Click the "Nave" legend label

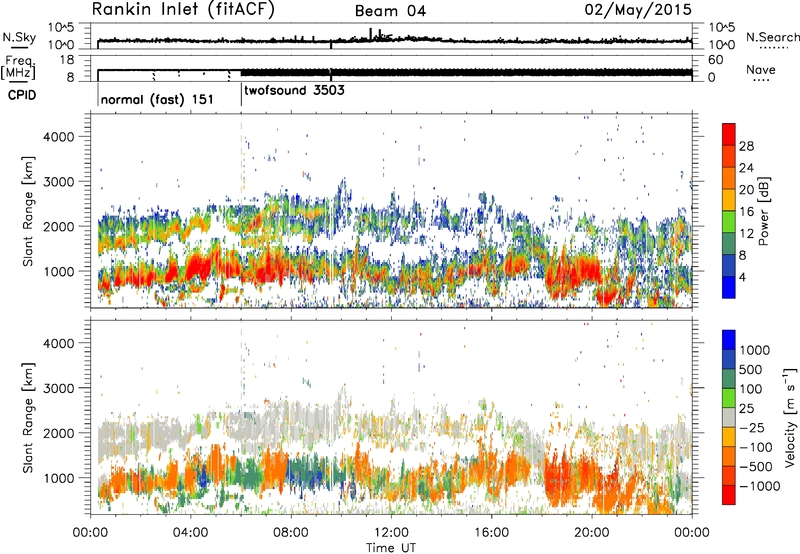tap(761, 70)
